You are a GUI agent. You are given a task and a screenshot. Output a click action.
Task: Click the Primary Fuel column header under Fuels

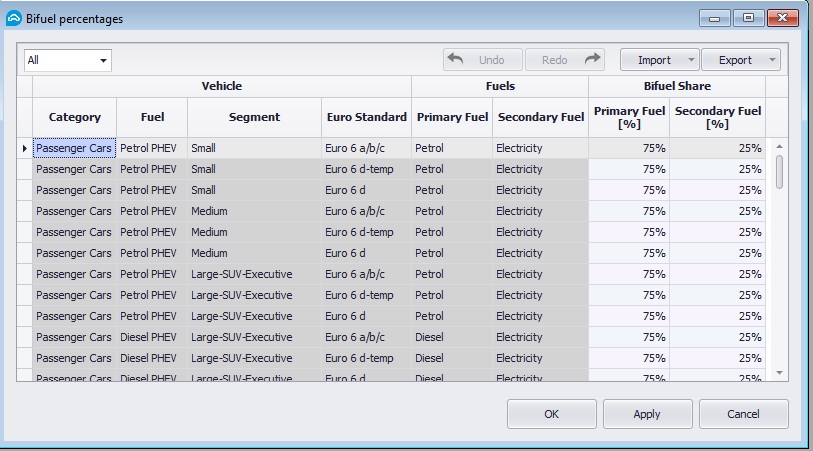pyautogui.click(x=452, y=117)
